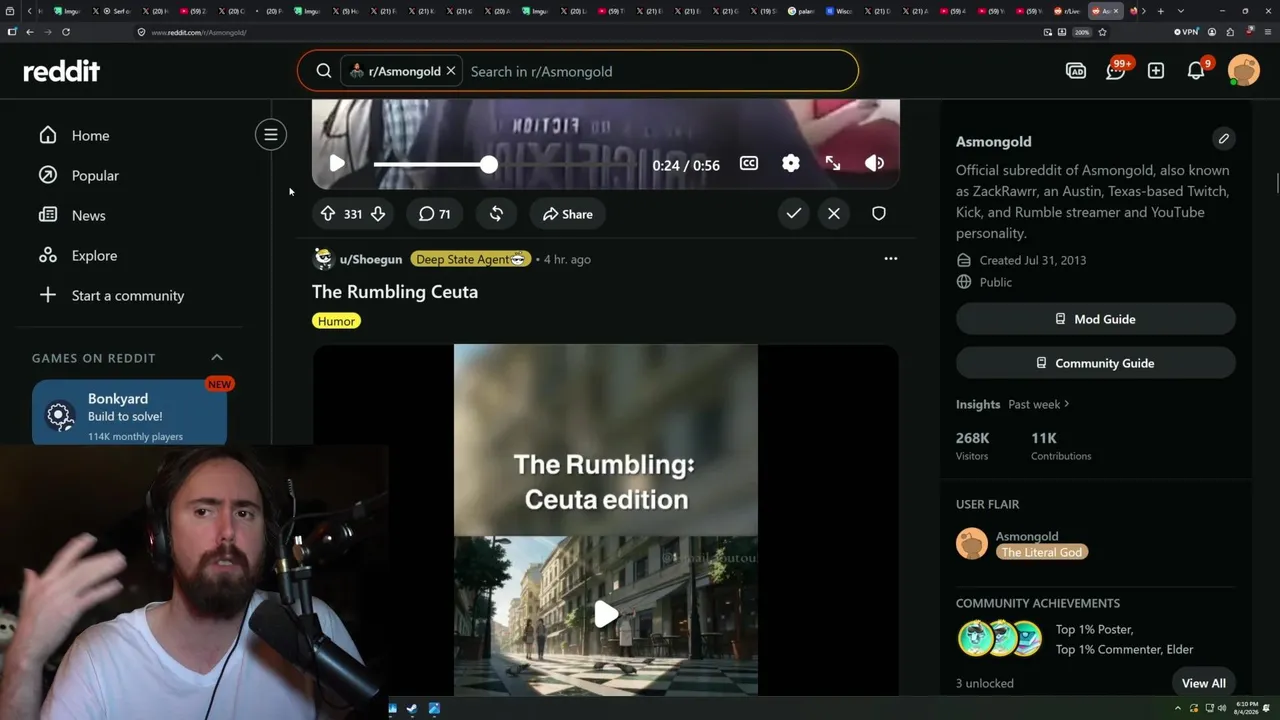The height and width of the screenshot is (720, 1280).
Task: Open News in sidebar
Action: point(88,216)
